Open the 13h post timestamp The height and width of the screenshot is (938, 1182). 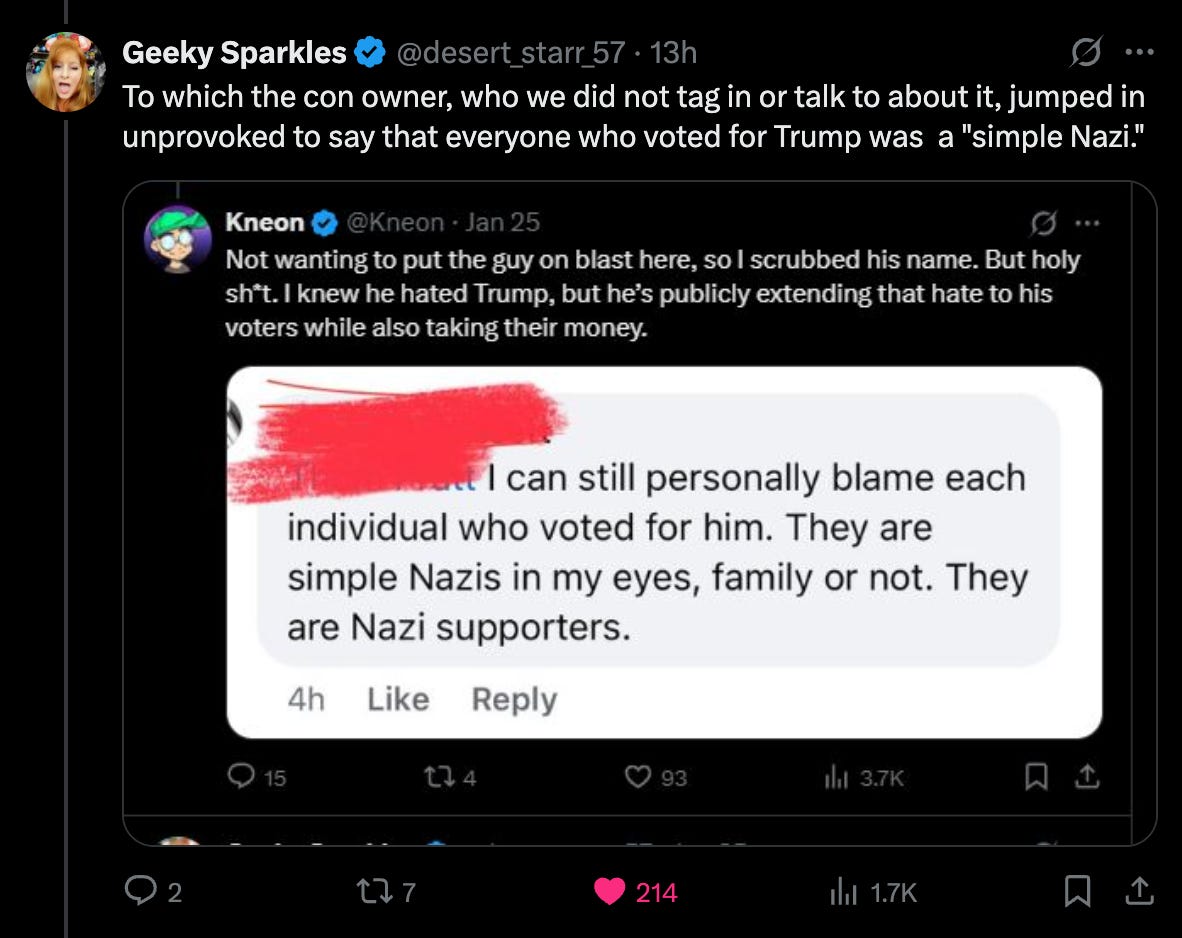(x=673, y=53)
